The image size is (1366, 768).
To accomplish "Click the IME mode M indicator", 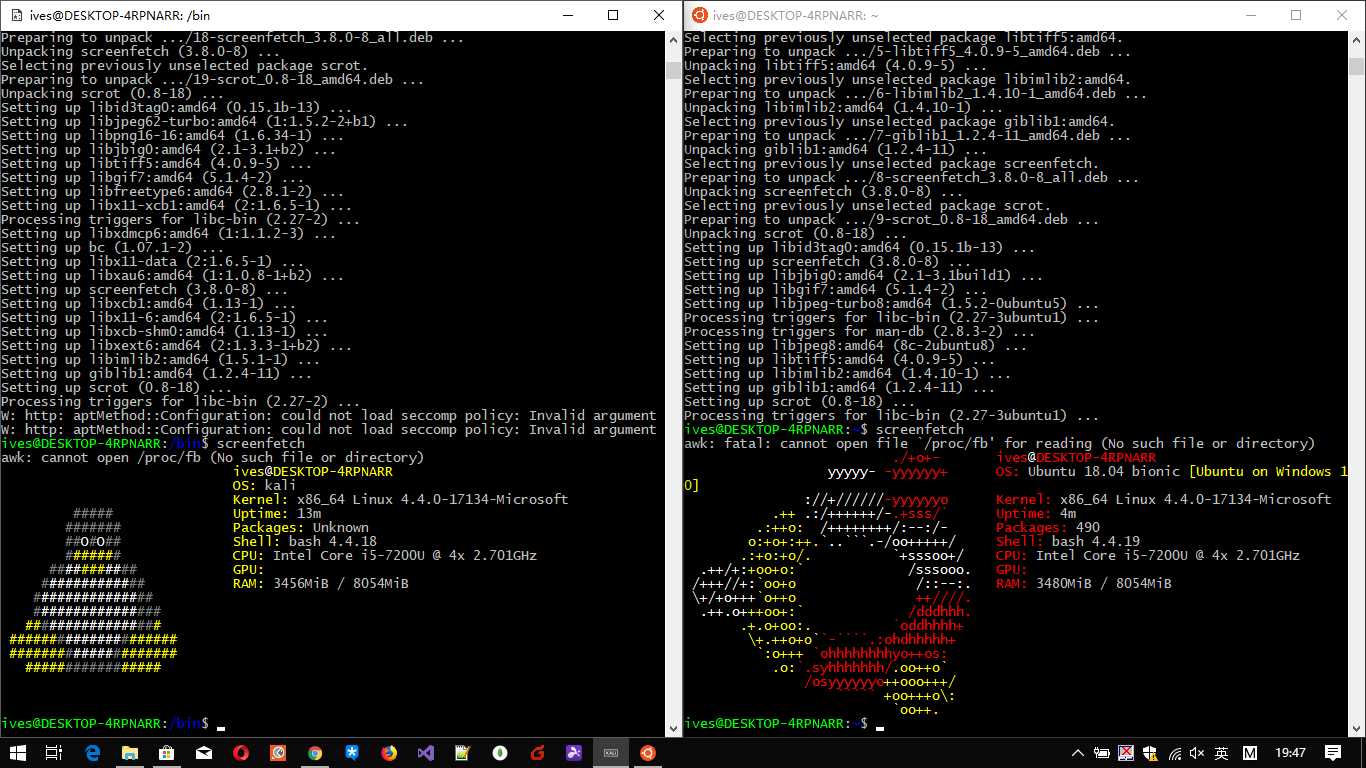I will click(1251, 752).
